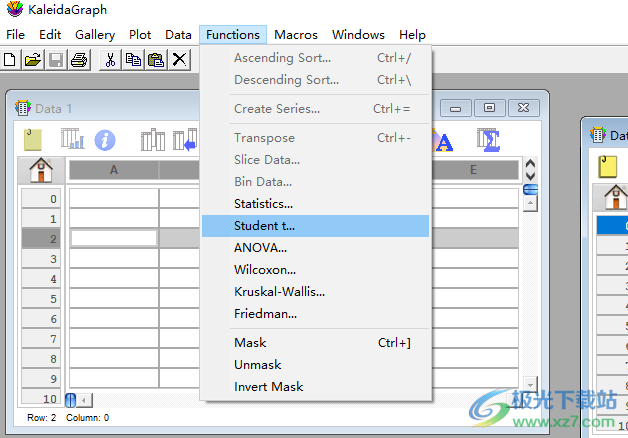Image resolution: width=628 pixels, height=438 pixels.
Task: Click the home icon in Data 1 window
Action: coord(41,171)
